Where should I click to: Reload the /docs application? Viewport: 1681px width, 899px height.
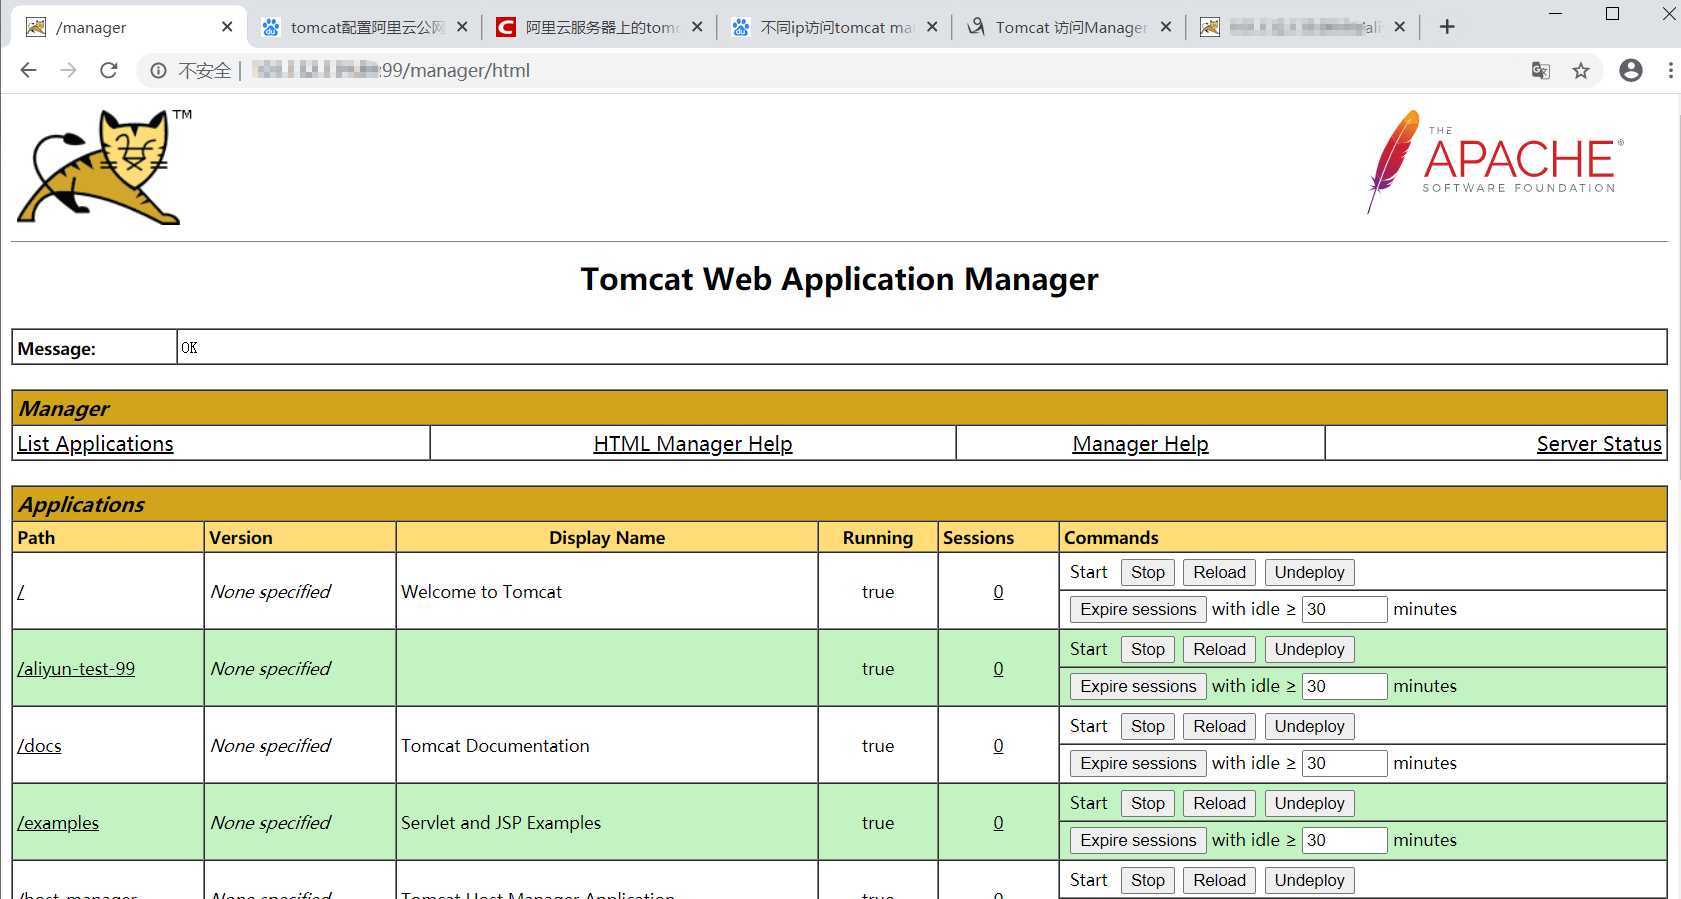tap(1219, 726)
